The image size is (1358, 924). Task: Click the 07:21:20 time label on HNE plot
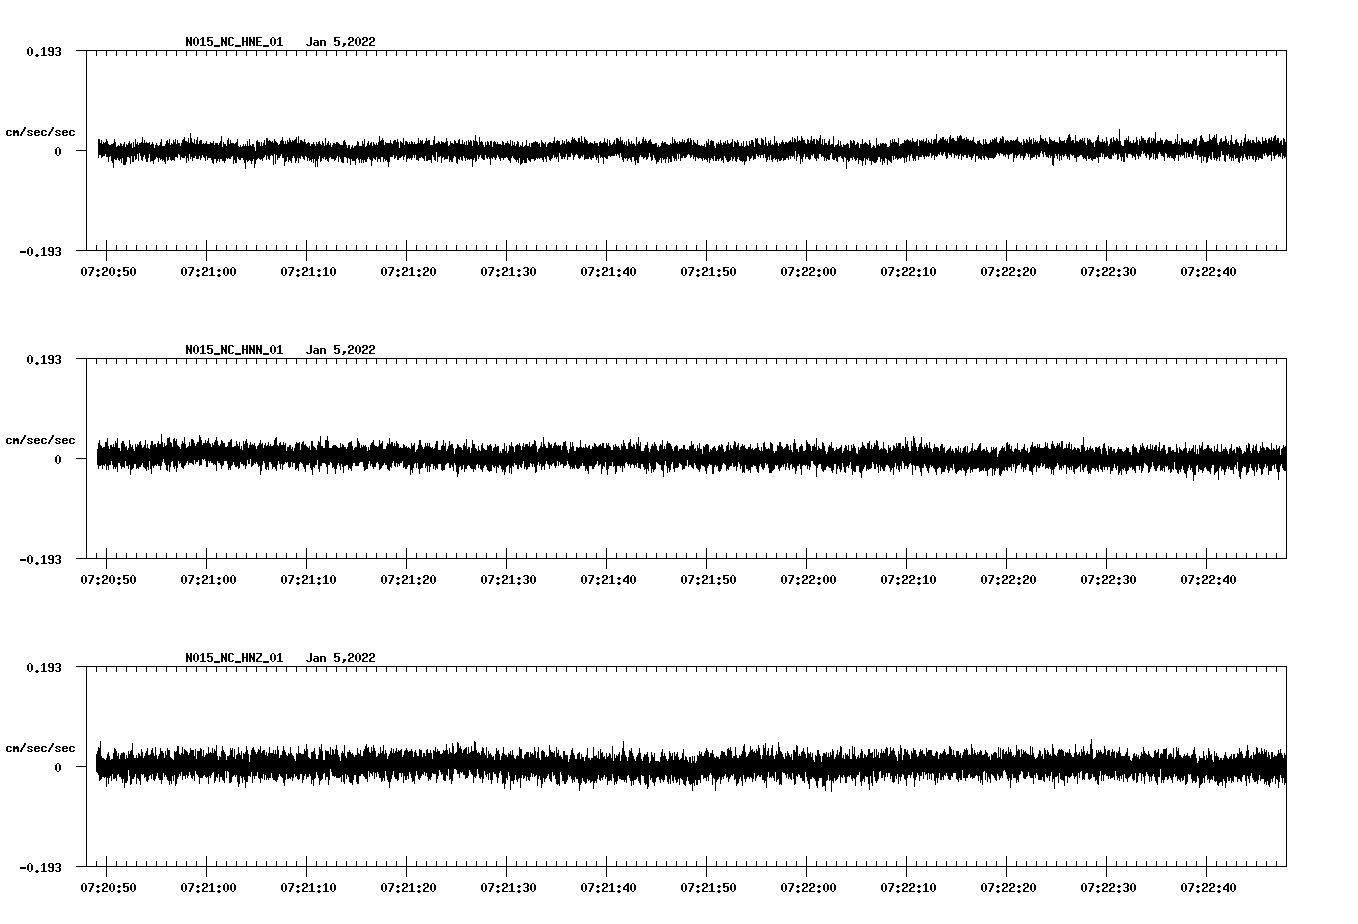pos(408,272)
